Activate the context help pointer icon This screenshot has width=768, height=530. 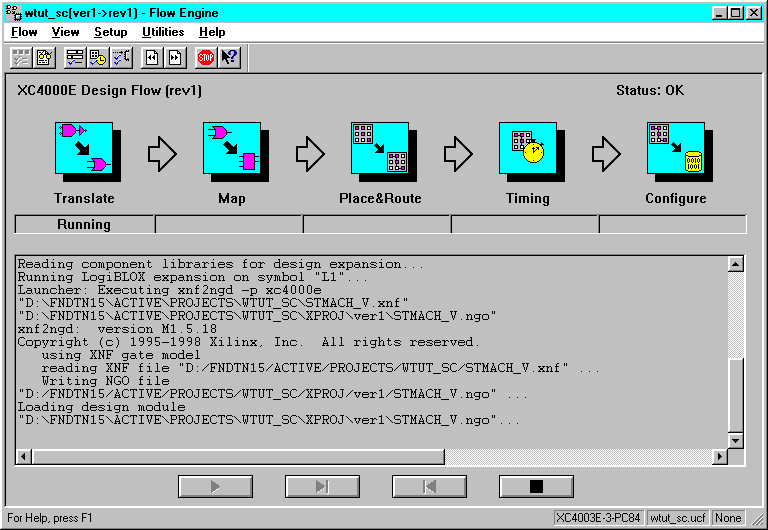[x=229, y=58]
